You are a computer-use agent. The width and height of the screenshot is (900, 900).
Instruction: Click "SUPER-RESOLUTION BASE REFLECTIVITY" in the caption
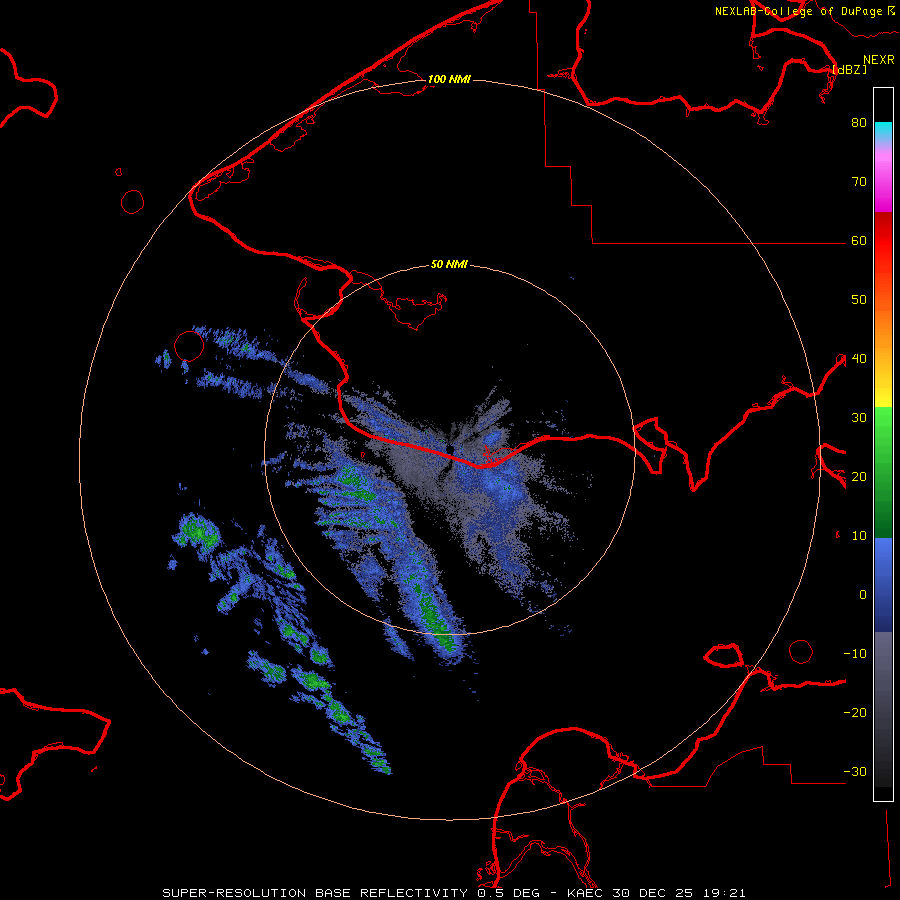coord(315,893)
